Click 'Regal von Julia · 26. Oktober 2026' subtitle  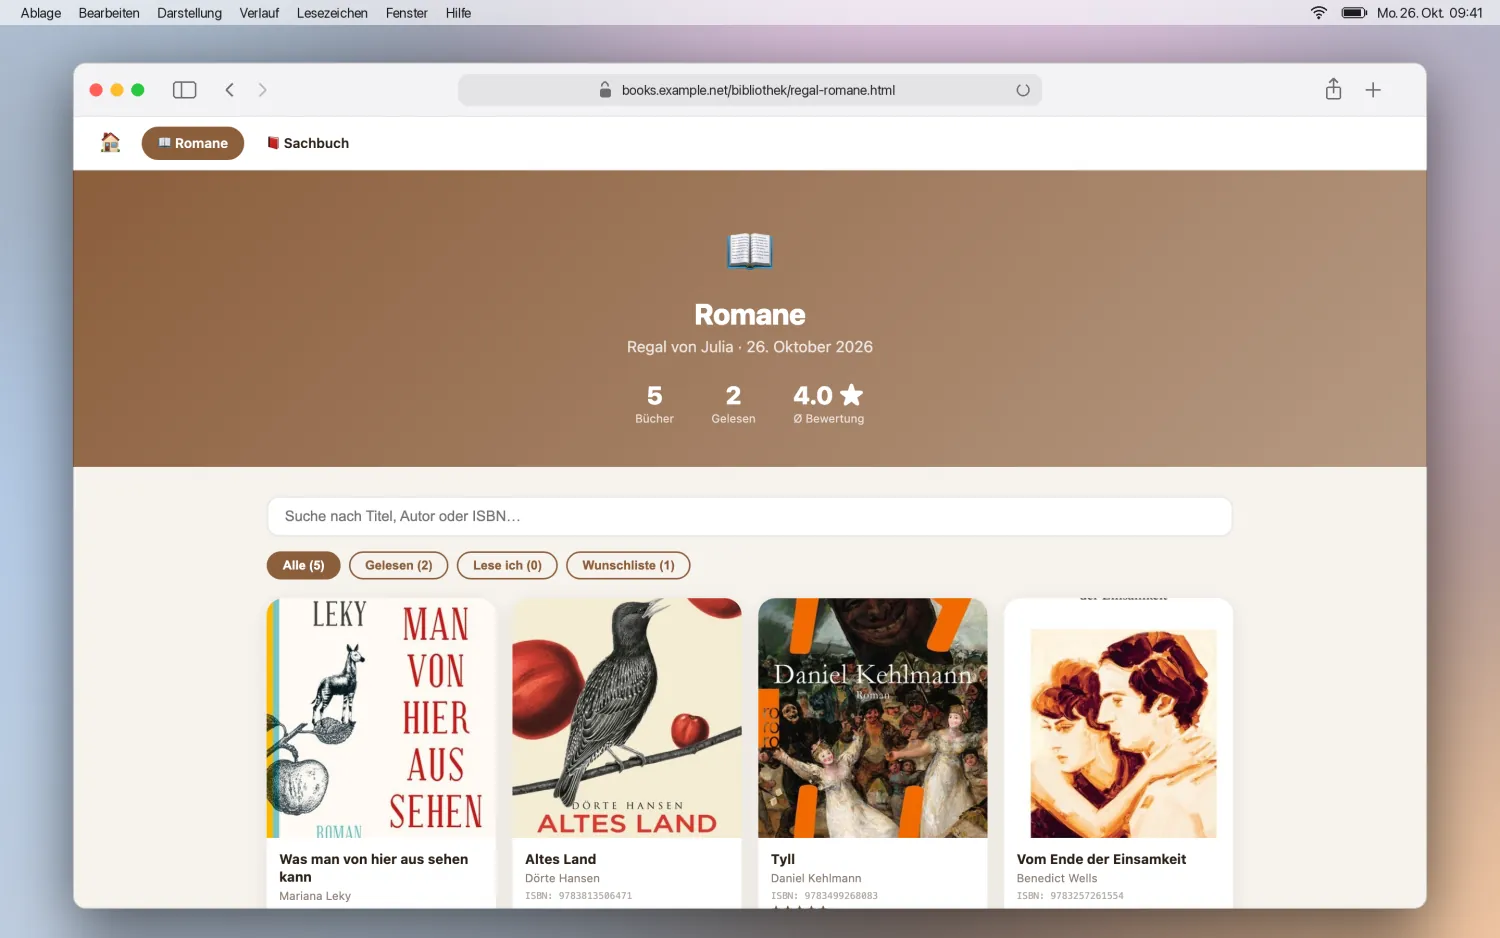tap(750, 347)
